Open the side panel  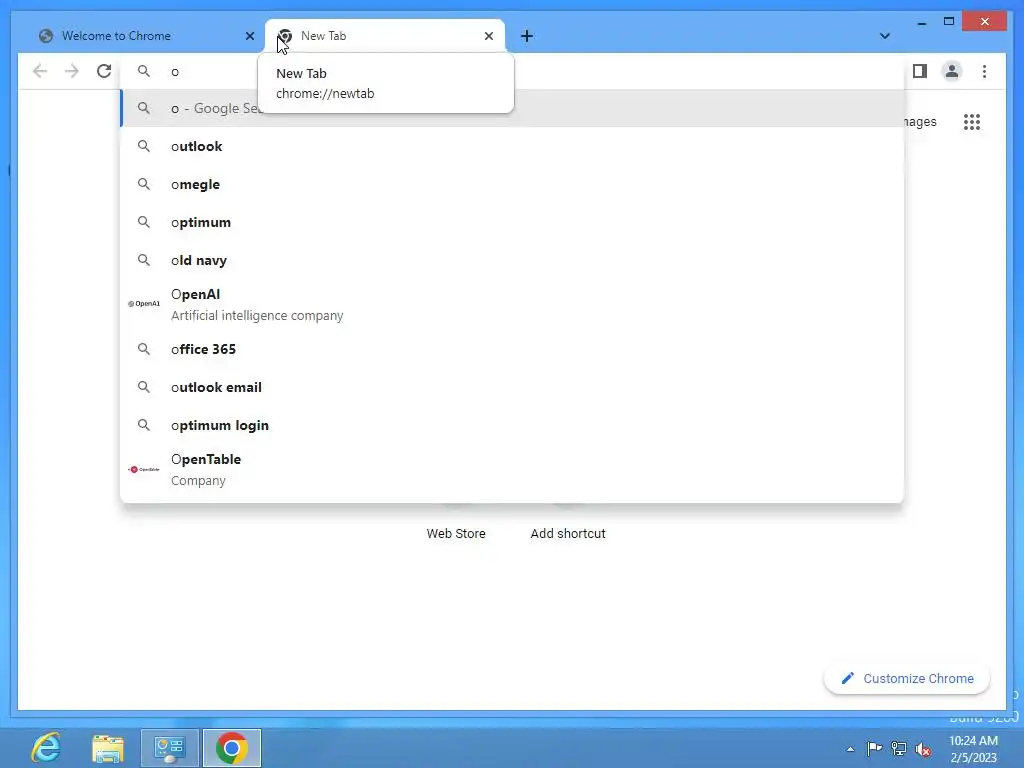pyautogui.click(x=920, y=71)
